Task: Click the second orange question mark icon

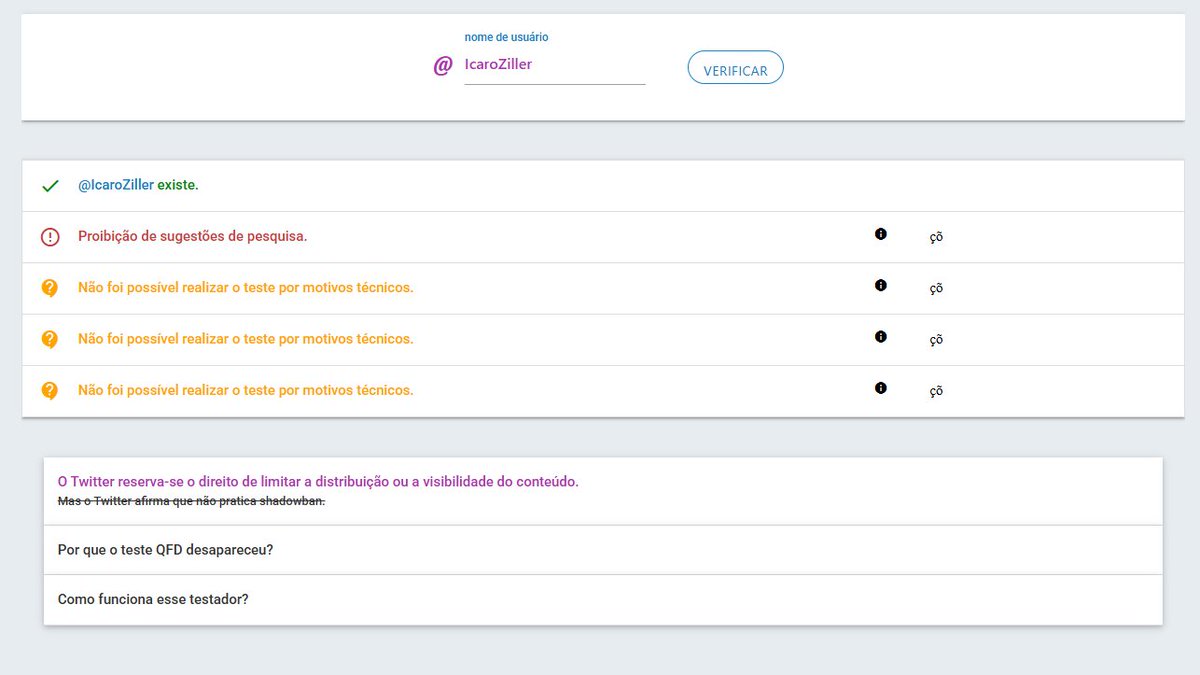Action: coord(50,339)
